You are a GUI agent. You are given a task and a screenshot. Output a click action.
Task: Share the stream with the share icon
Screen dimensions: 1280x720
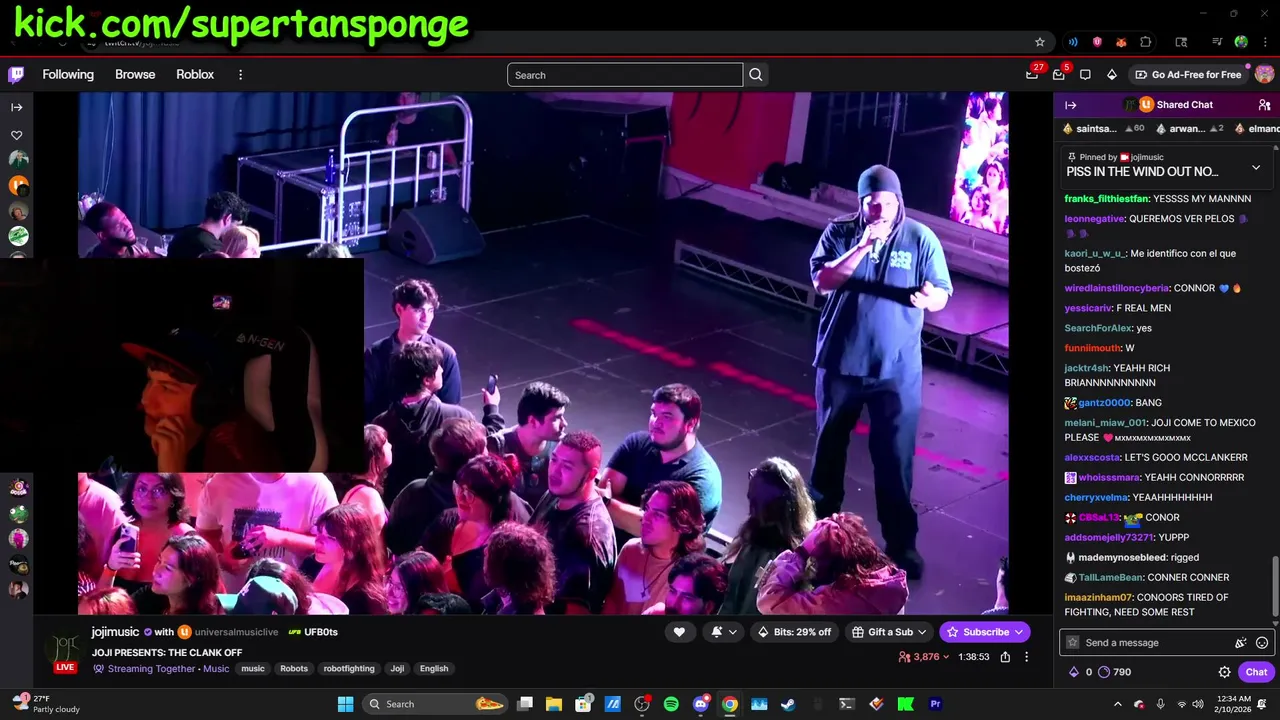[1005, 657]
